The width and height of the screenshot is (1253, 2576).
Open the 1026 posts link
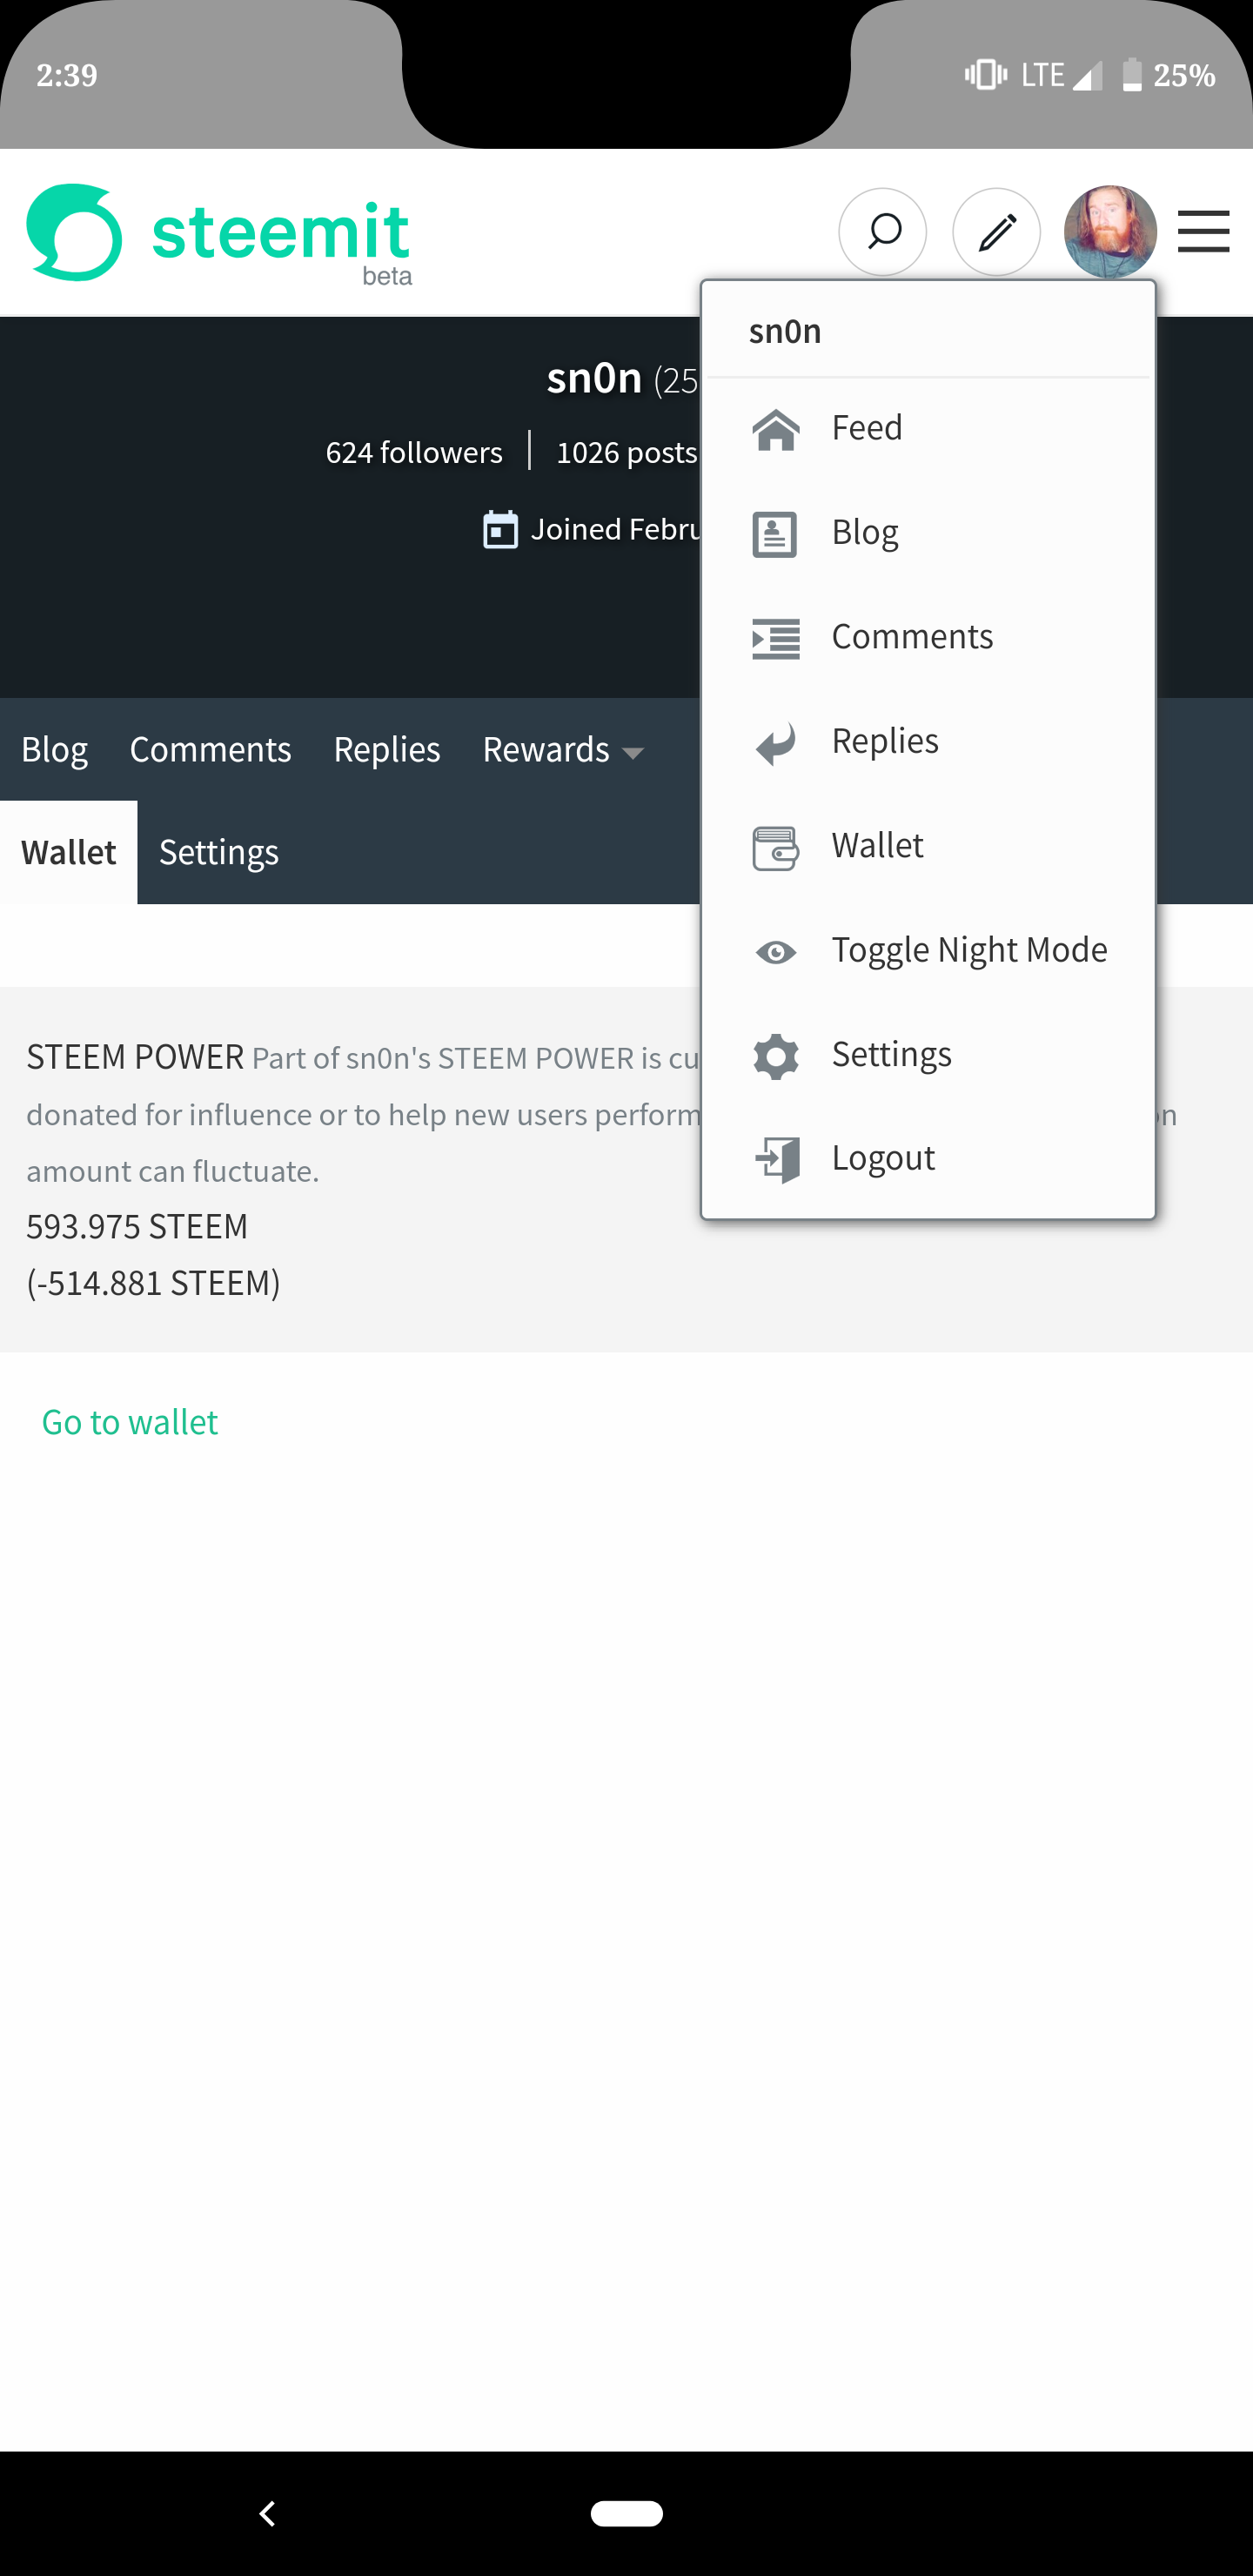[x=626, y=452]
